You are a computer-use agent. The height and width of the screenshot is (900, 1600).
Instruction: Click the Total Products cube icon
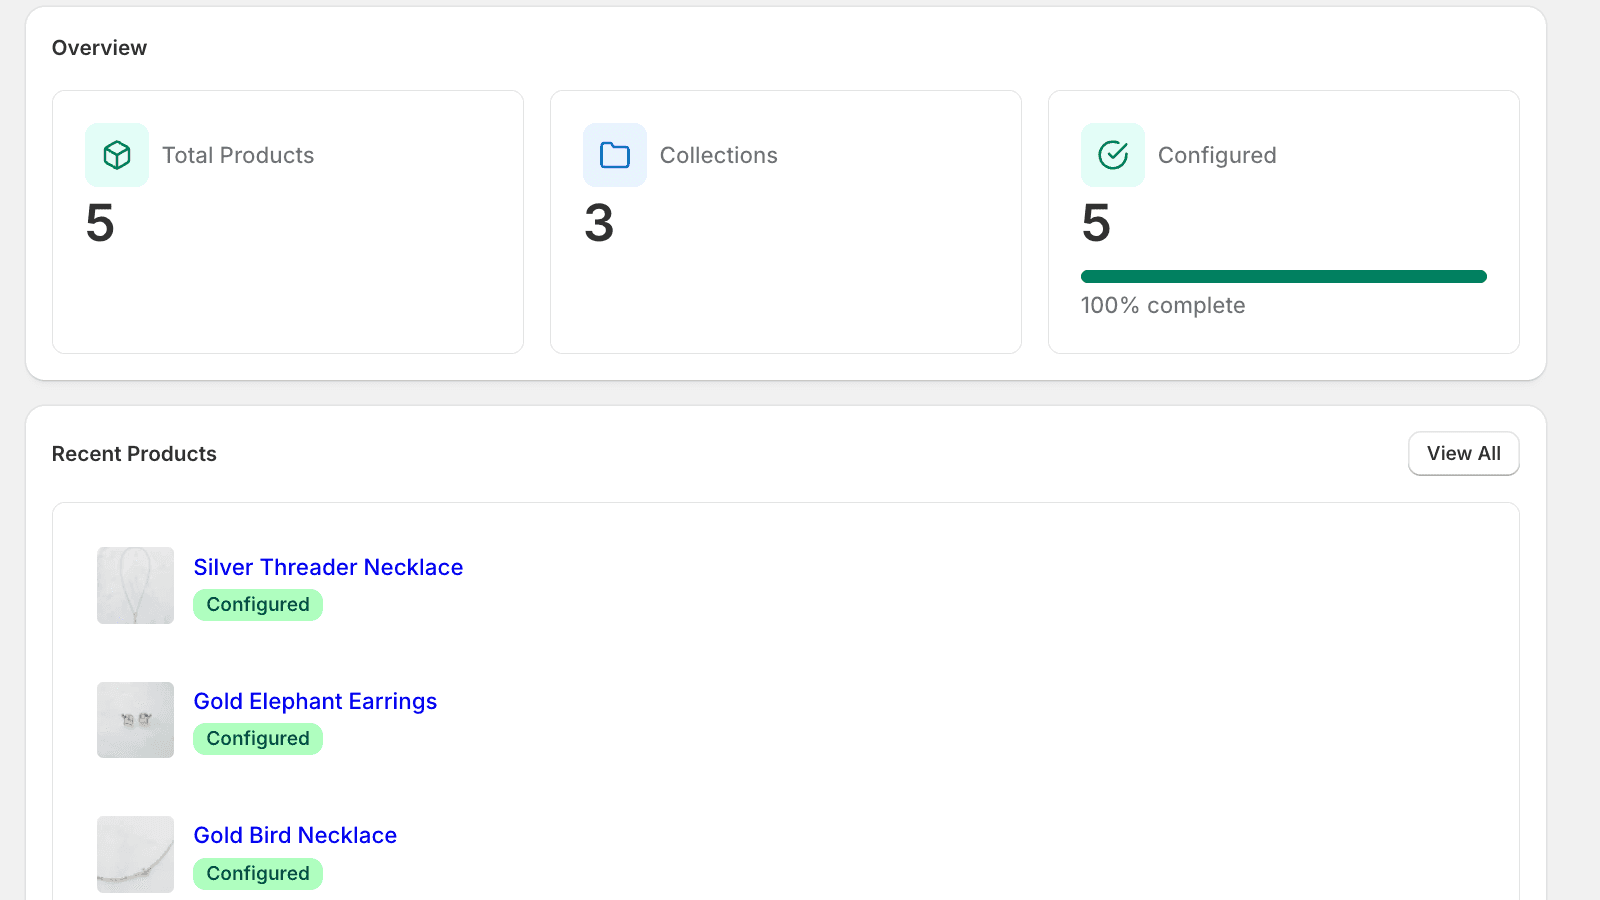(x=117, y=155)
